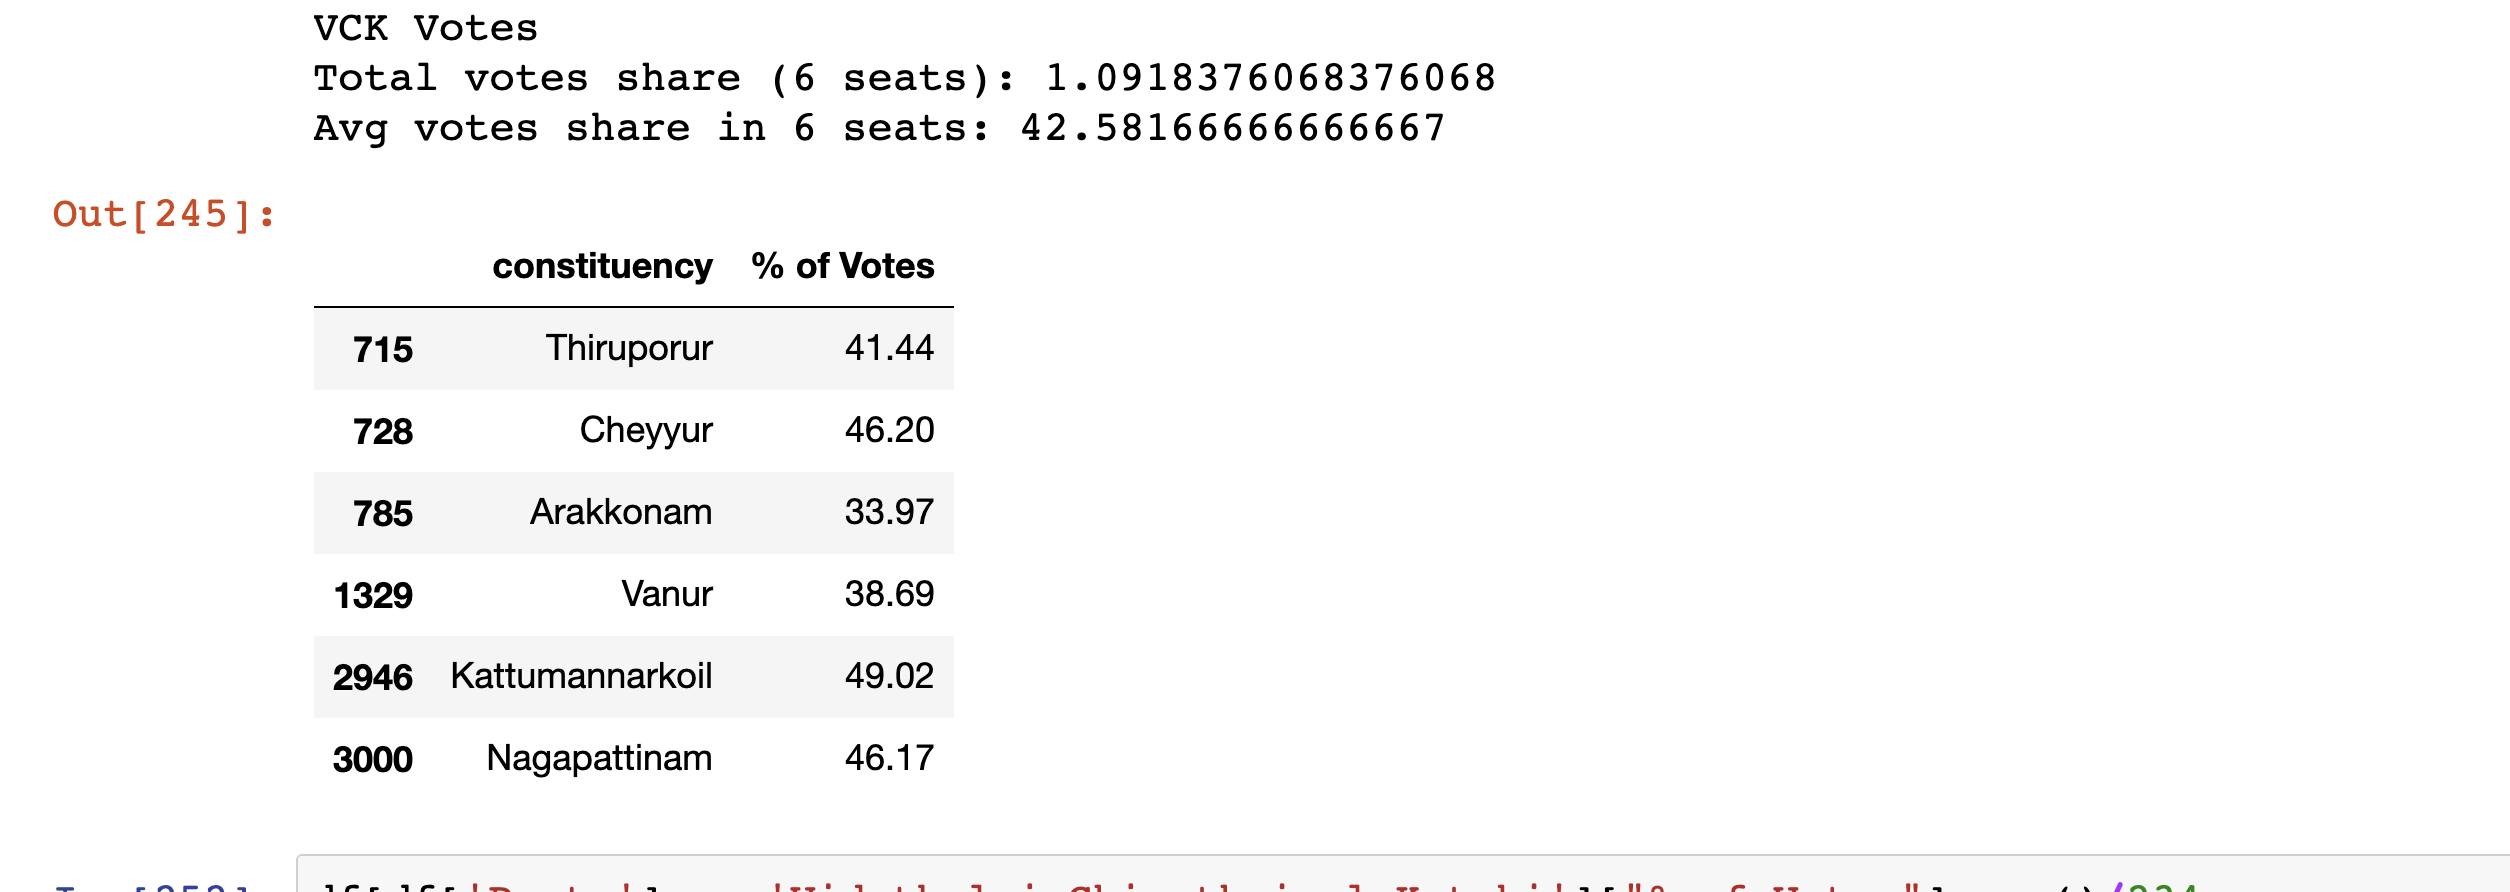Screen dimensions: 2510x892
Task: Click the 'Total votes share (6 seats)' output line
Action: click(x=905, y=78)
